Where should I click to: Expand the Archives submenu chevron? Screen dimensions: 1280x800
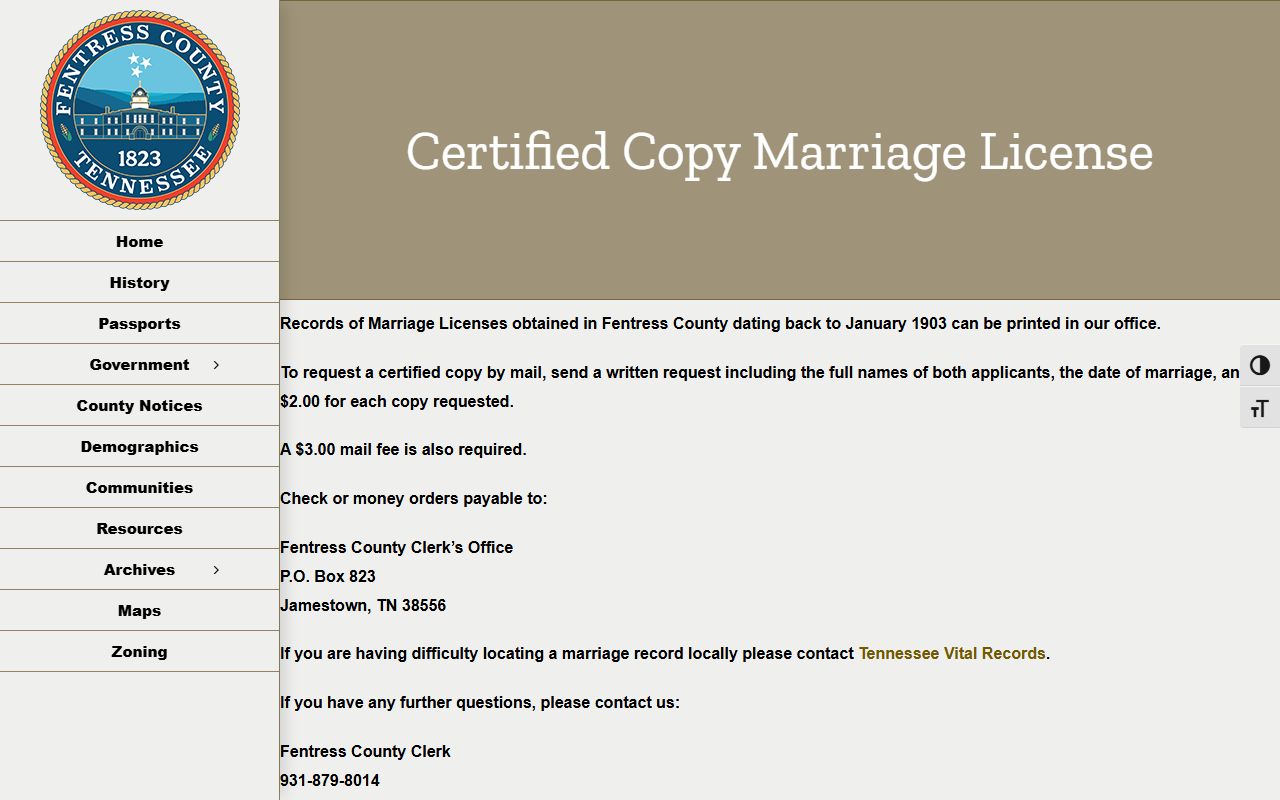(x=216, y=570)
